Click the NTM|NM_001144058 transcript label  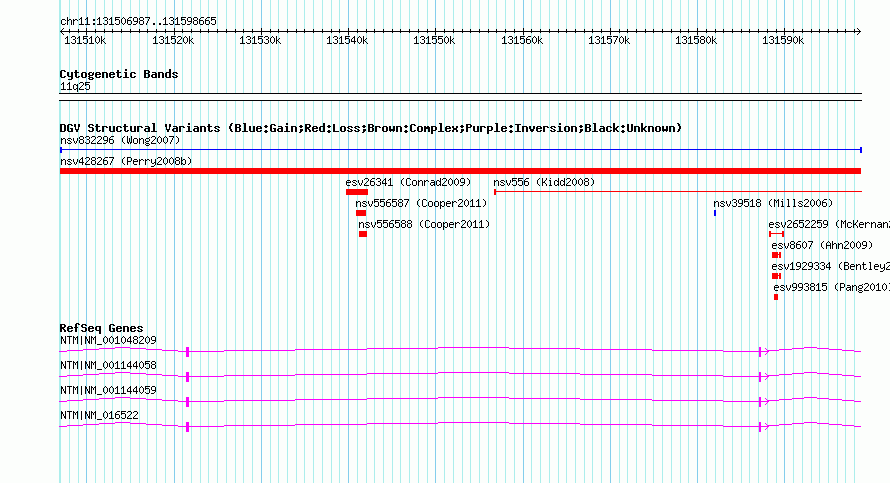click(108, 366)
